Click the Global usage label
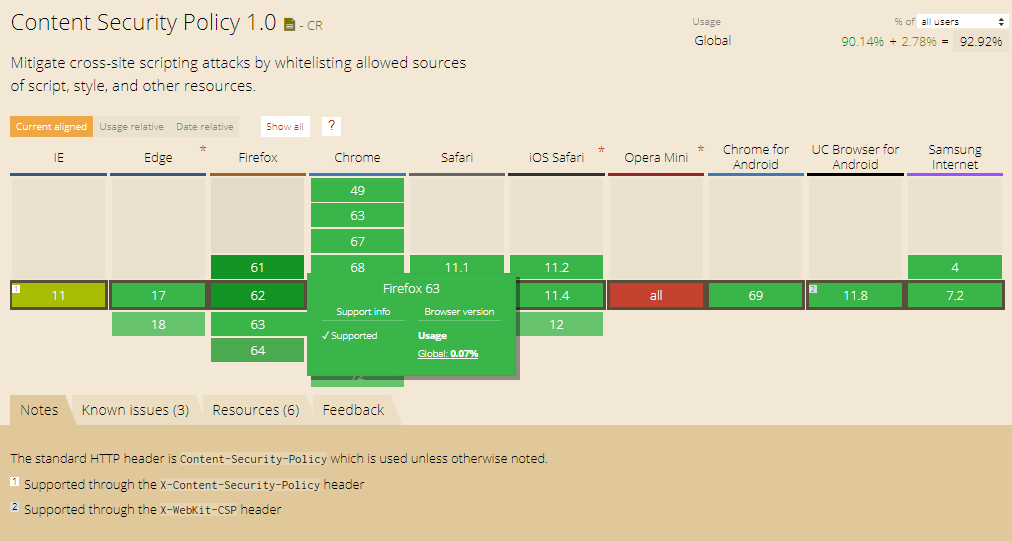The image size is (1012, 541). [x=713, y=41]
